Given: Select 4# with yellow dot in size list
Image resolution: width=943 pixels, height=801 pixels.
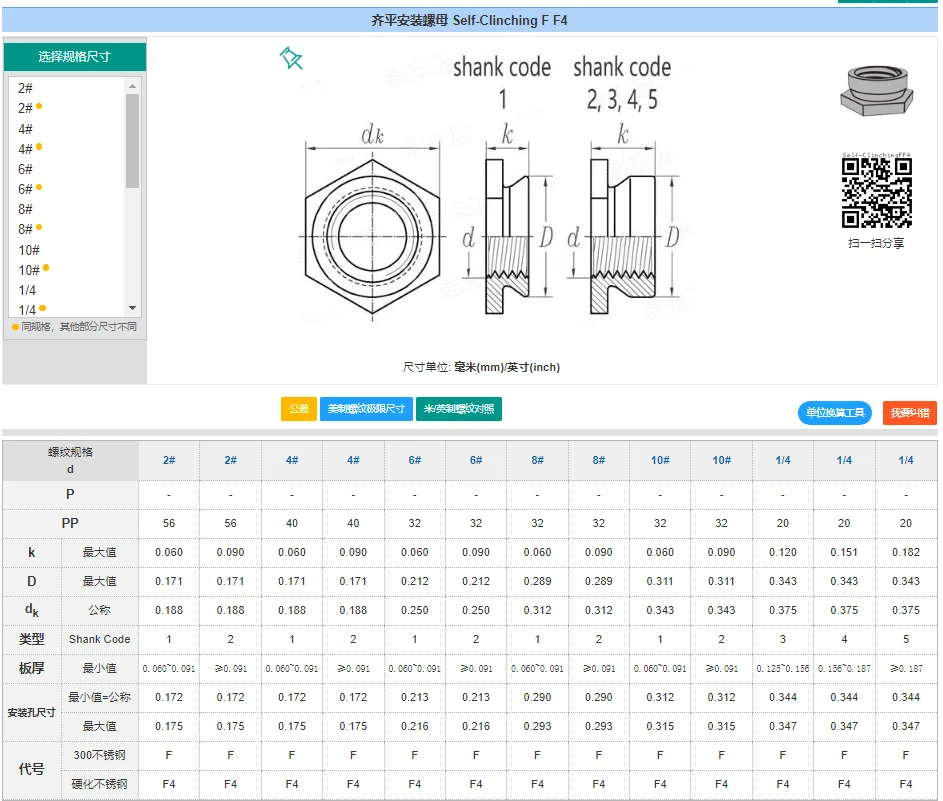Looking at the screenshot, I should pos(26,149).
